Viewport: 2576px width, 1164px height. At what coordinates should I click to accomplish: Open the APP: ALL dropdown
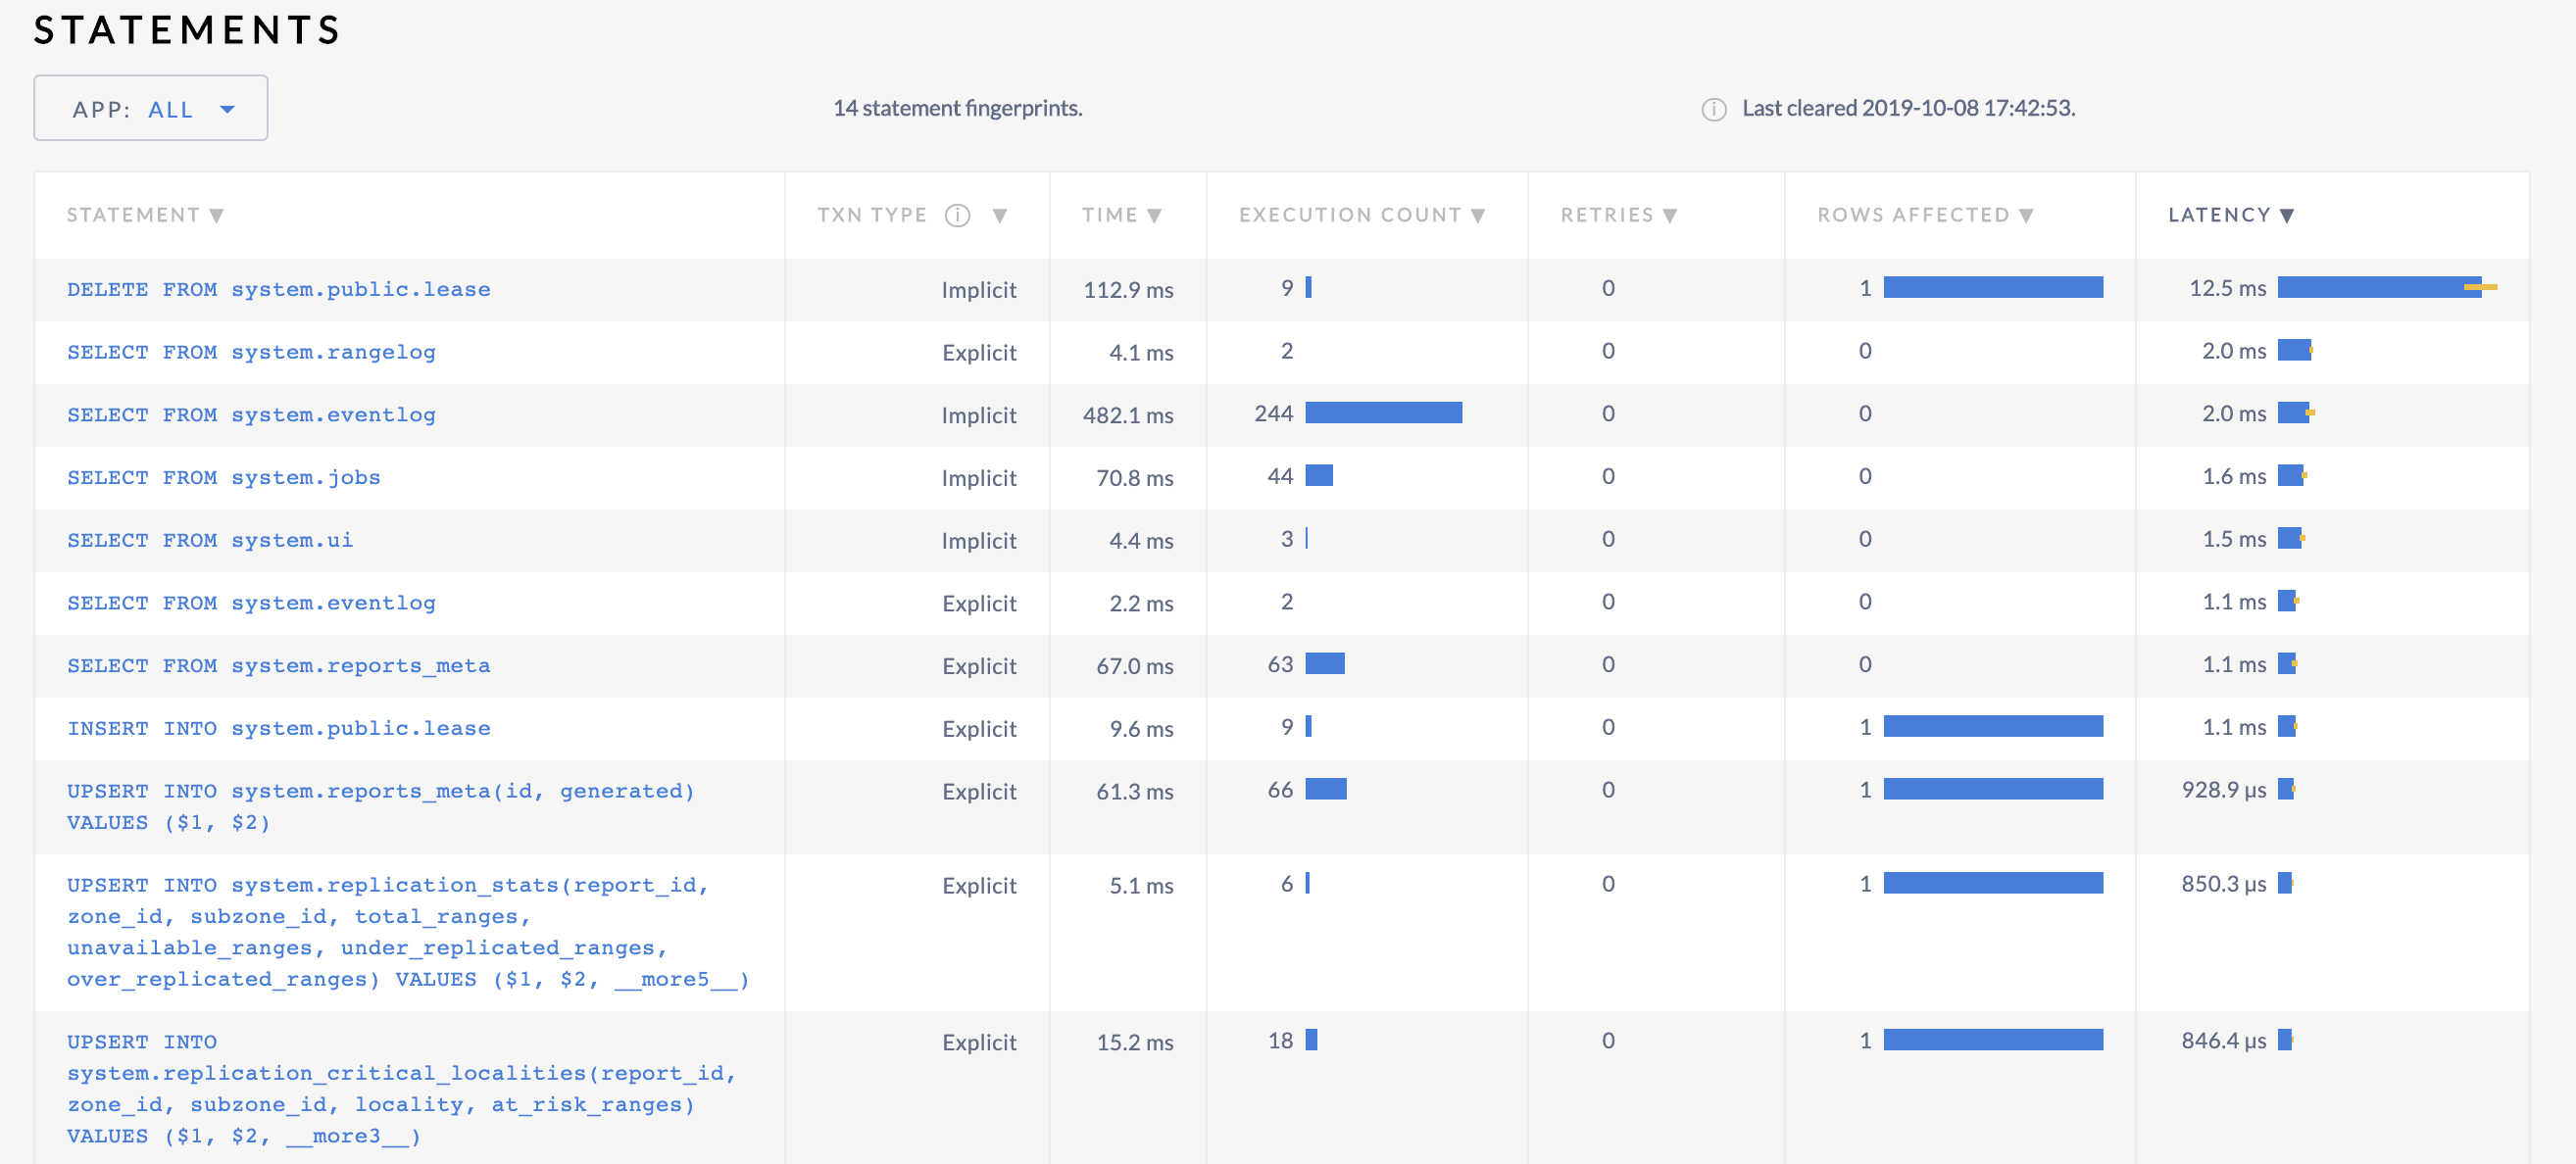[151, 108]
